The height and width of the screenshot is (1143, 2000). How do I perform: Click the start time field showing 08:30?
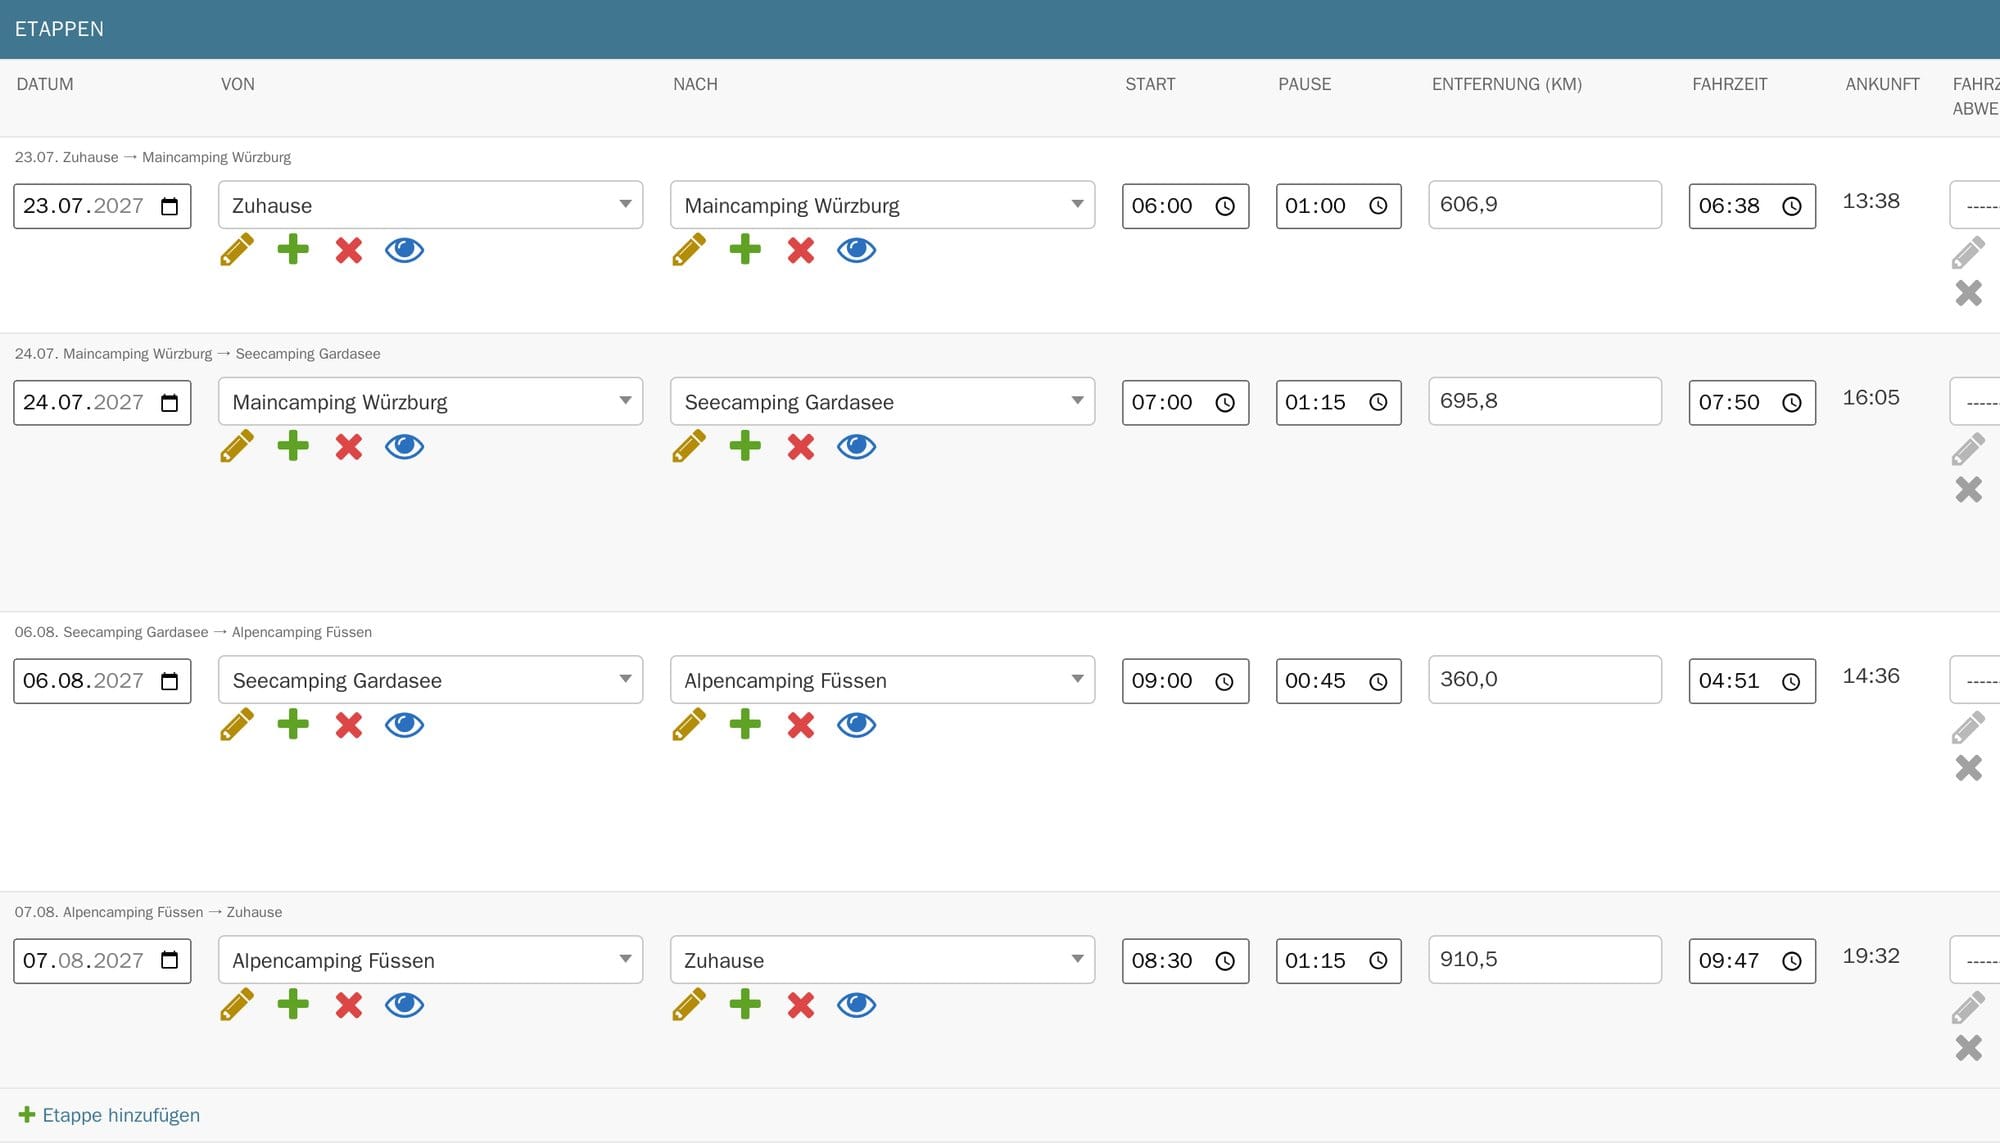coord(1185,960)
